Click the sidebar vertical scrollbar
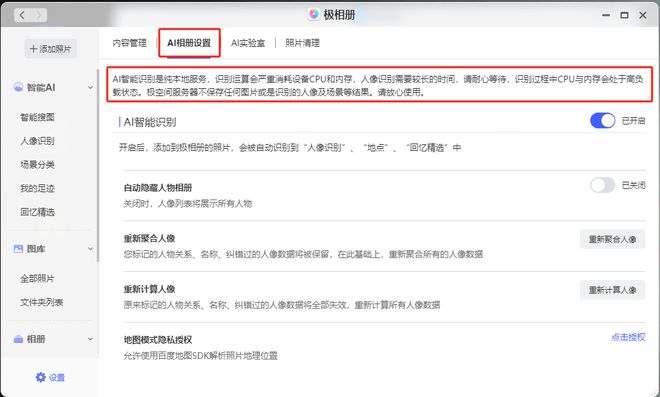 pos(98,166)
